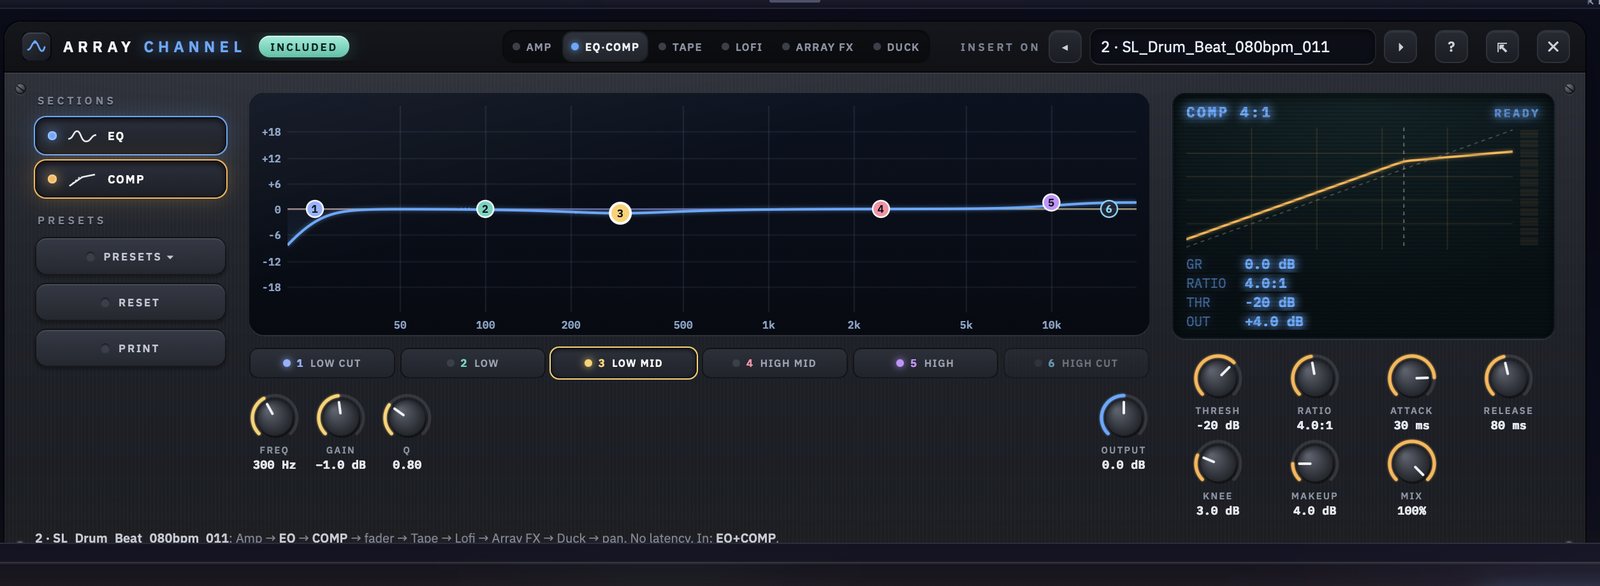Switch to the ARRAY FX tab
This screenshot has width=1600, height=586.
818,47
